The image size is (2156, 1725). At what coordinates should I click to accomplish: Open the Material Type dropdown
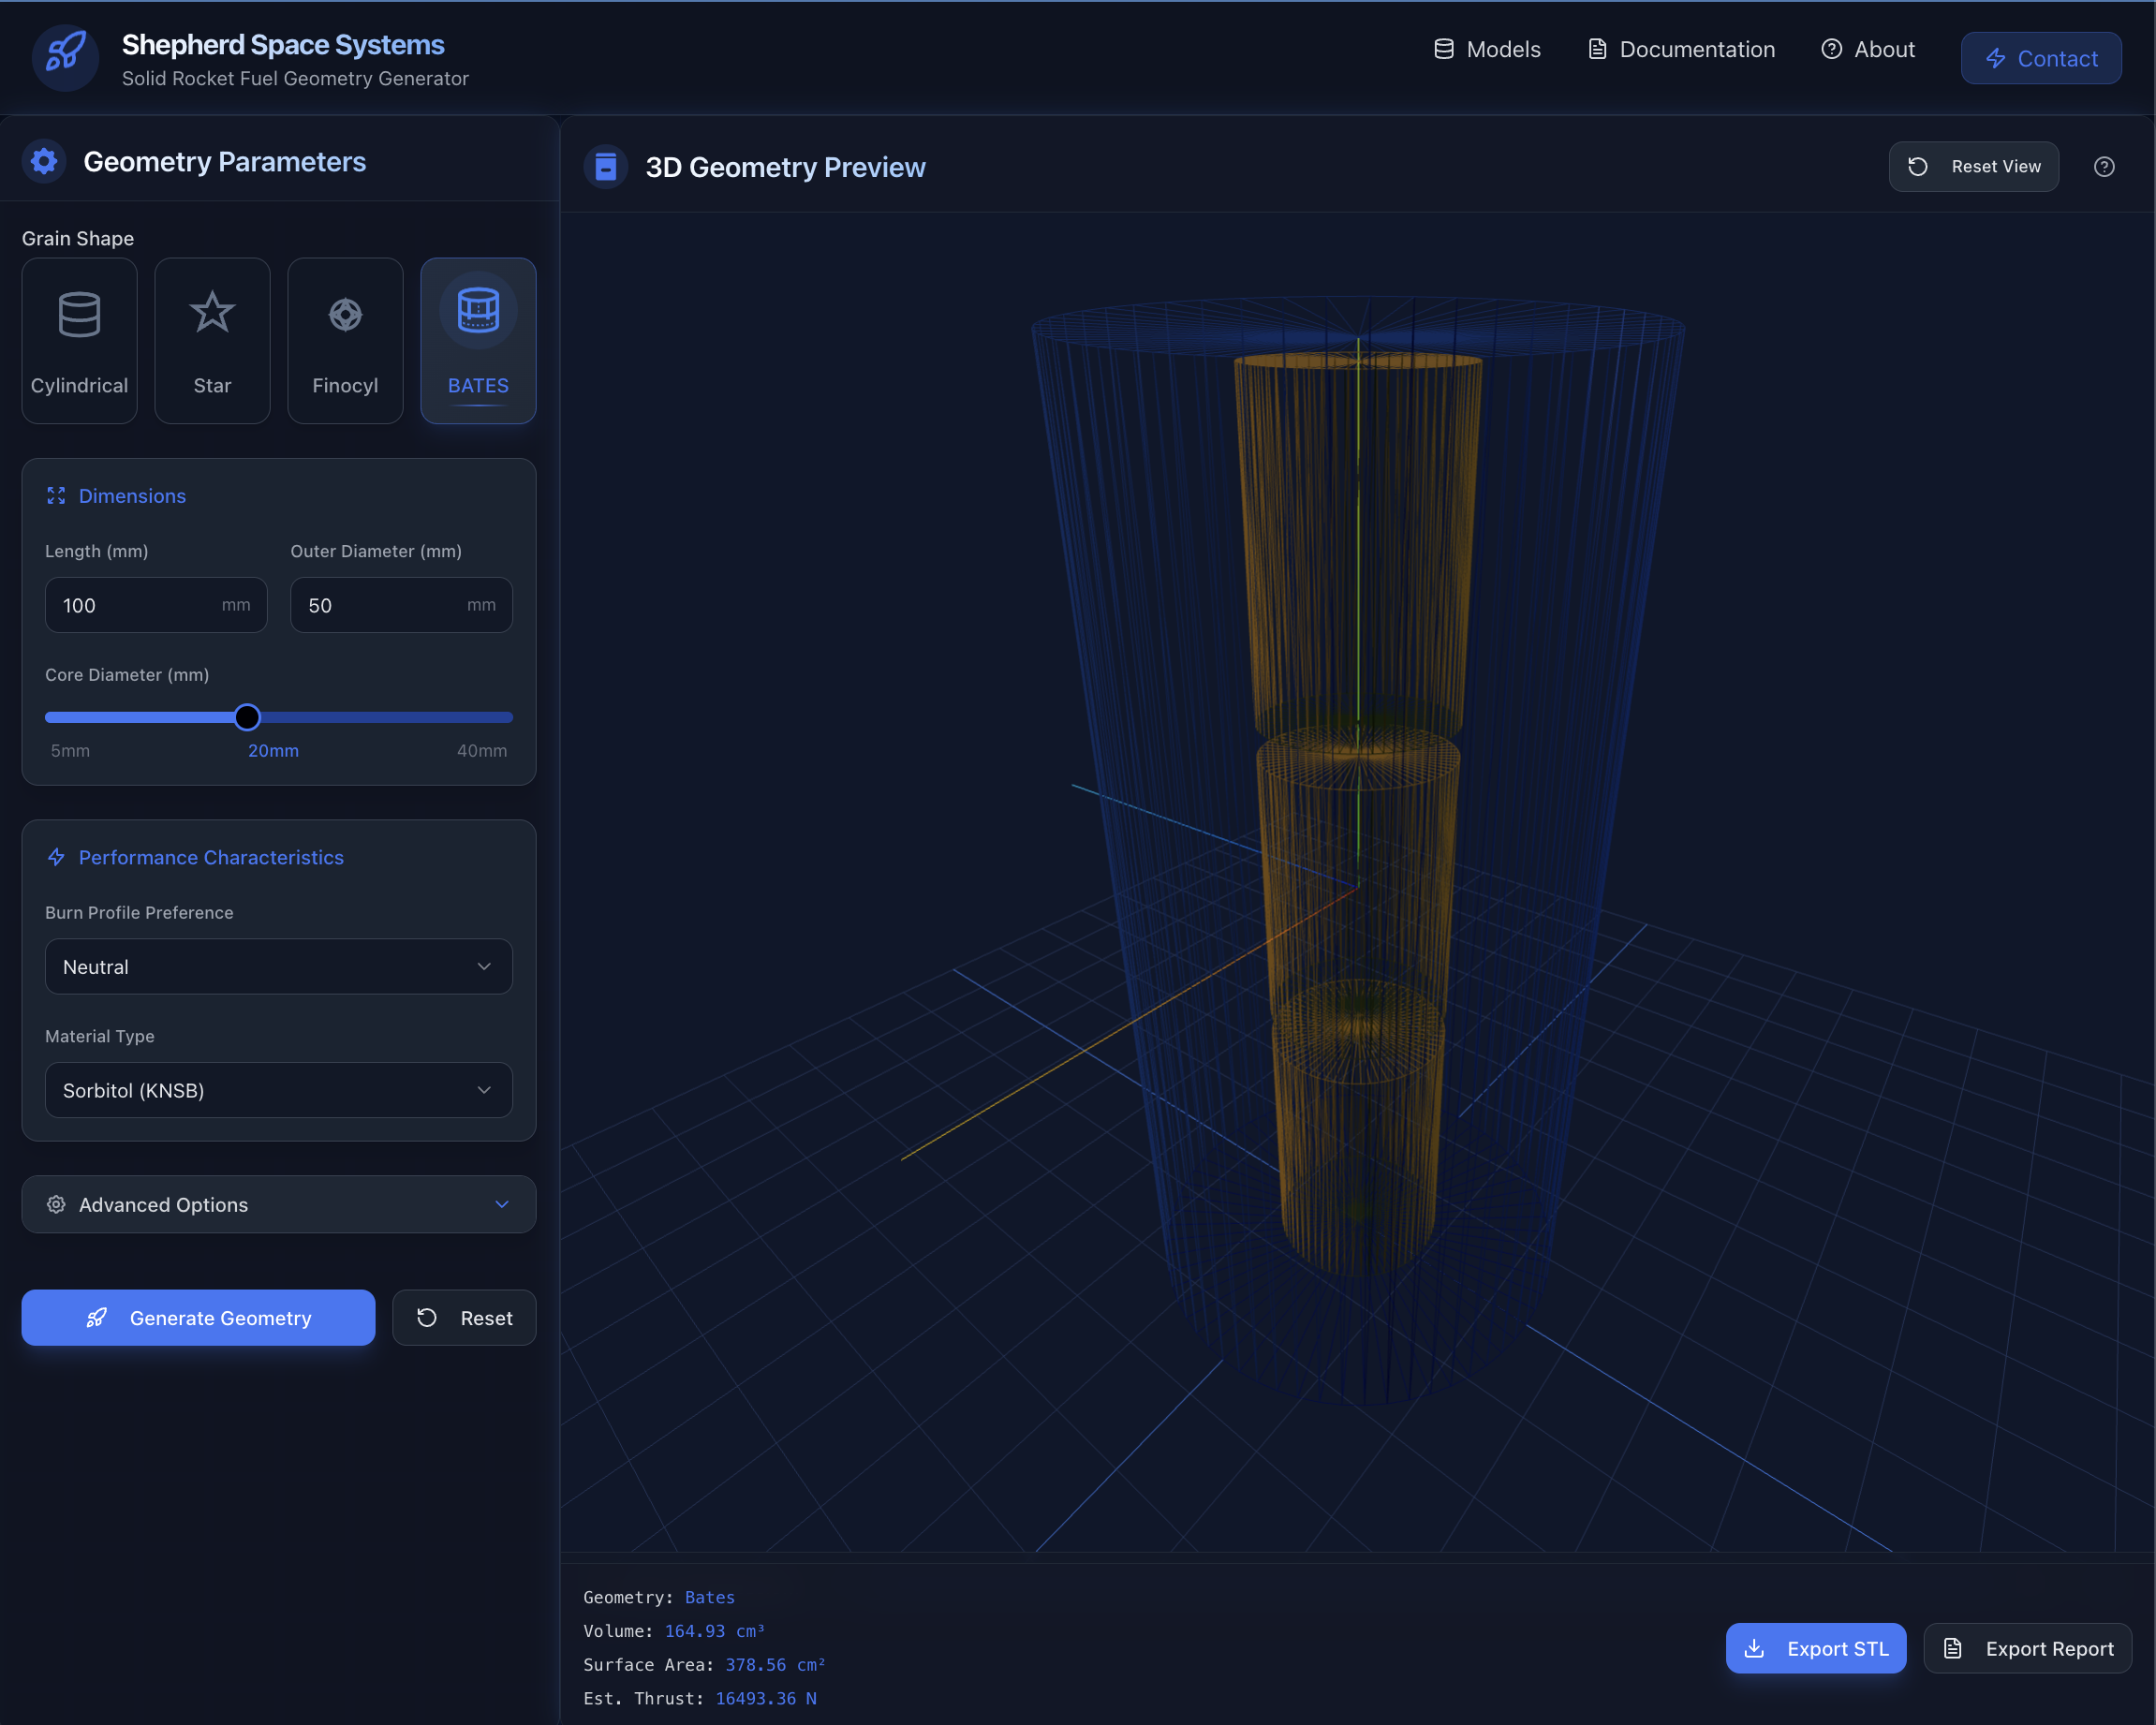[278, 1090]
